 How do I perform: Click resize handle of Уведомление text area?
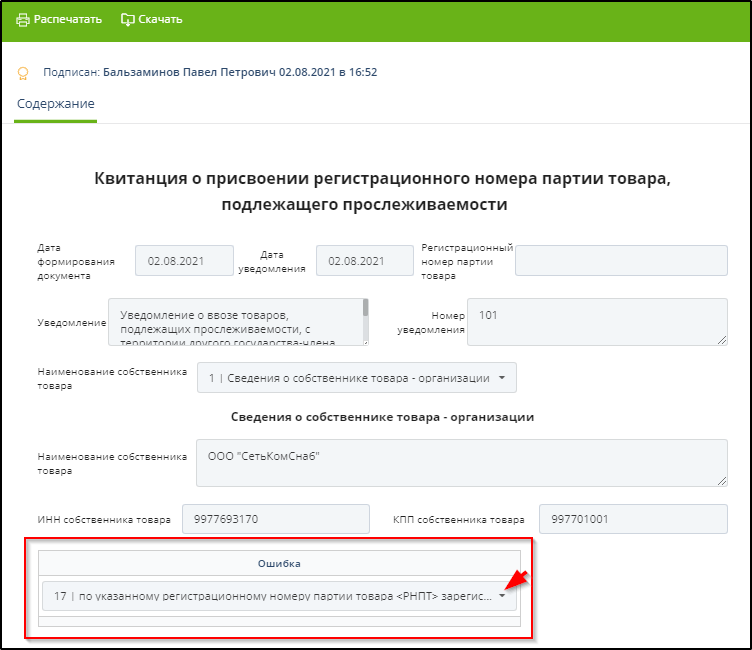pyautogui.click(x=364, y=341)
